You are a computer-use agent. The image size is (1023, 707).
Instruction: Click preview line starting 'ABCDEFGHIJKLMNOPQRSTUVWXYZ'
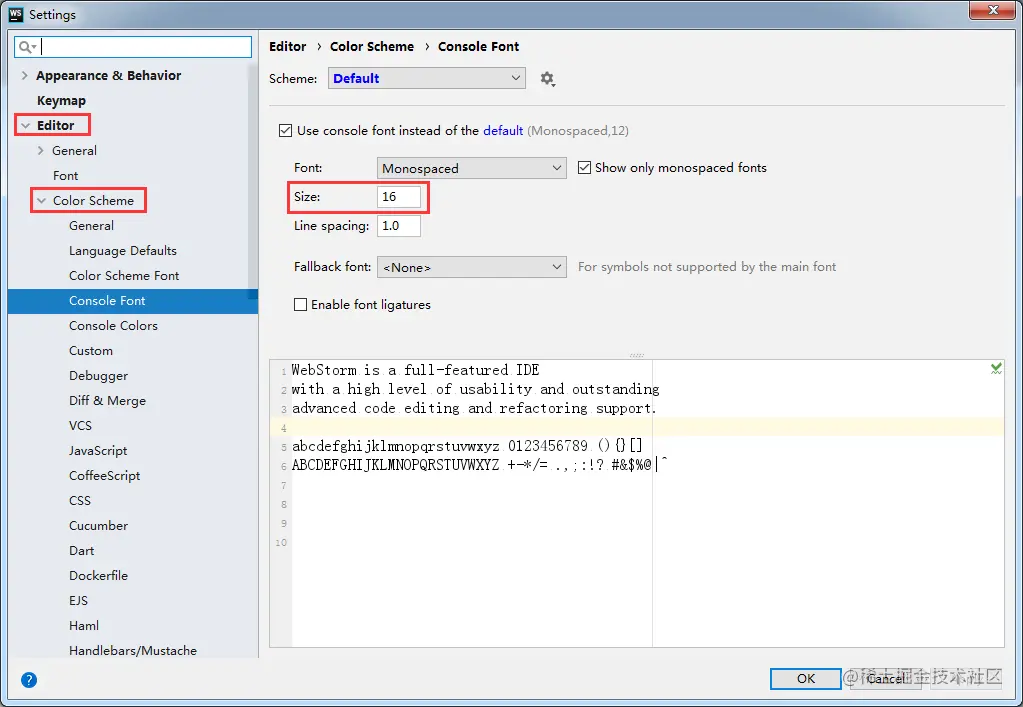pos(480,465)
